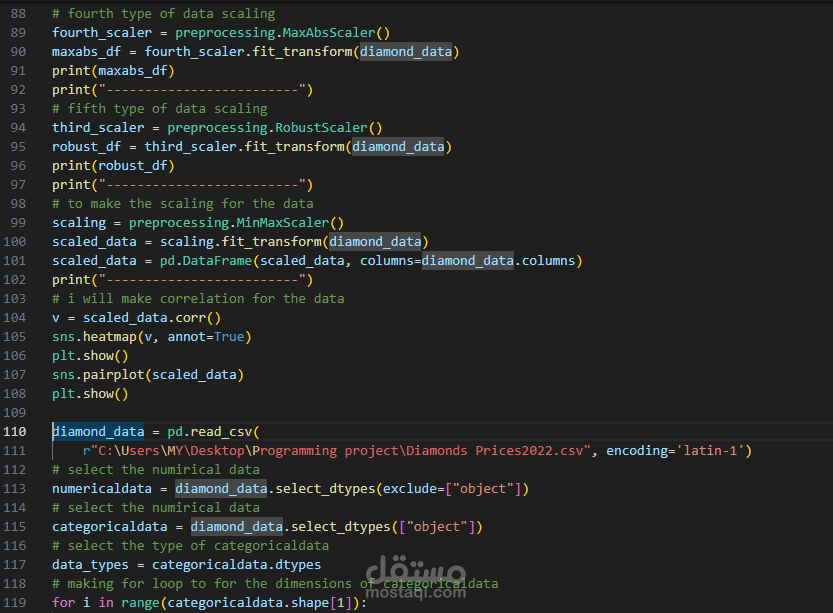Click line number 110 in the gutter

coord(14,431)
